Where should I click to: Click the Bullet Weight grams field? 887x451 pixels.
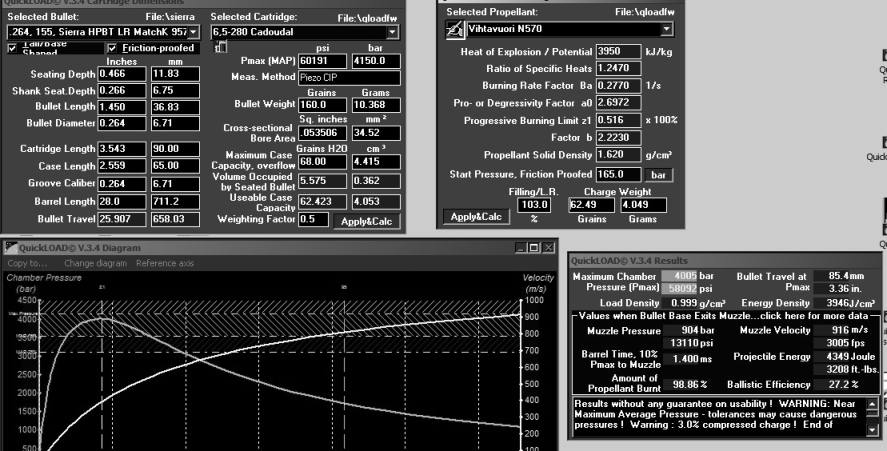click(376, 105)
